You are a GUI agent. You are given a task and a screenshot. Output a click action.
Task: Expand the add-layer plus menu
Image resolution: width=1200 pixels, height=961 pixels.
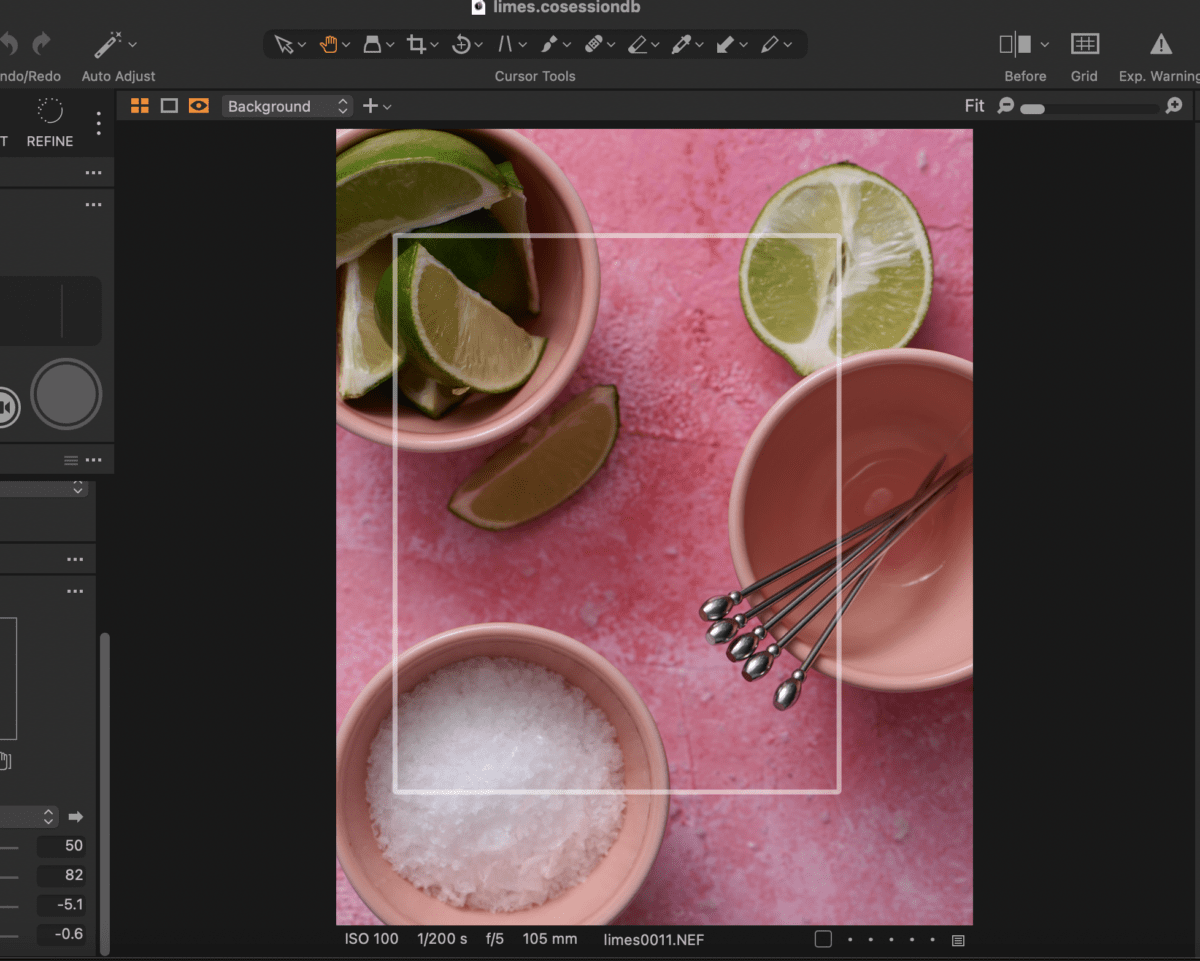coord(377,105)
